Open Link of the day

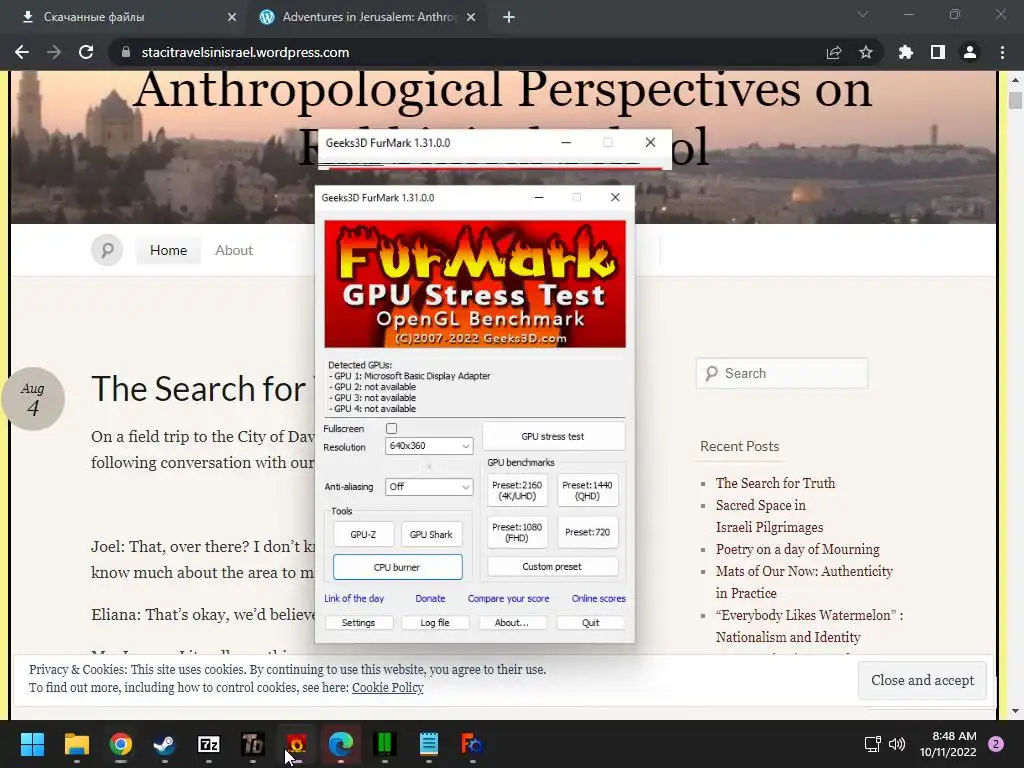point(354,598)
